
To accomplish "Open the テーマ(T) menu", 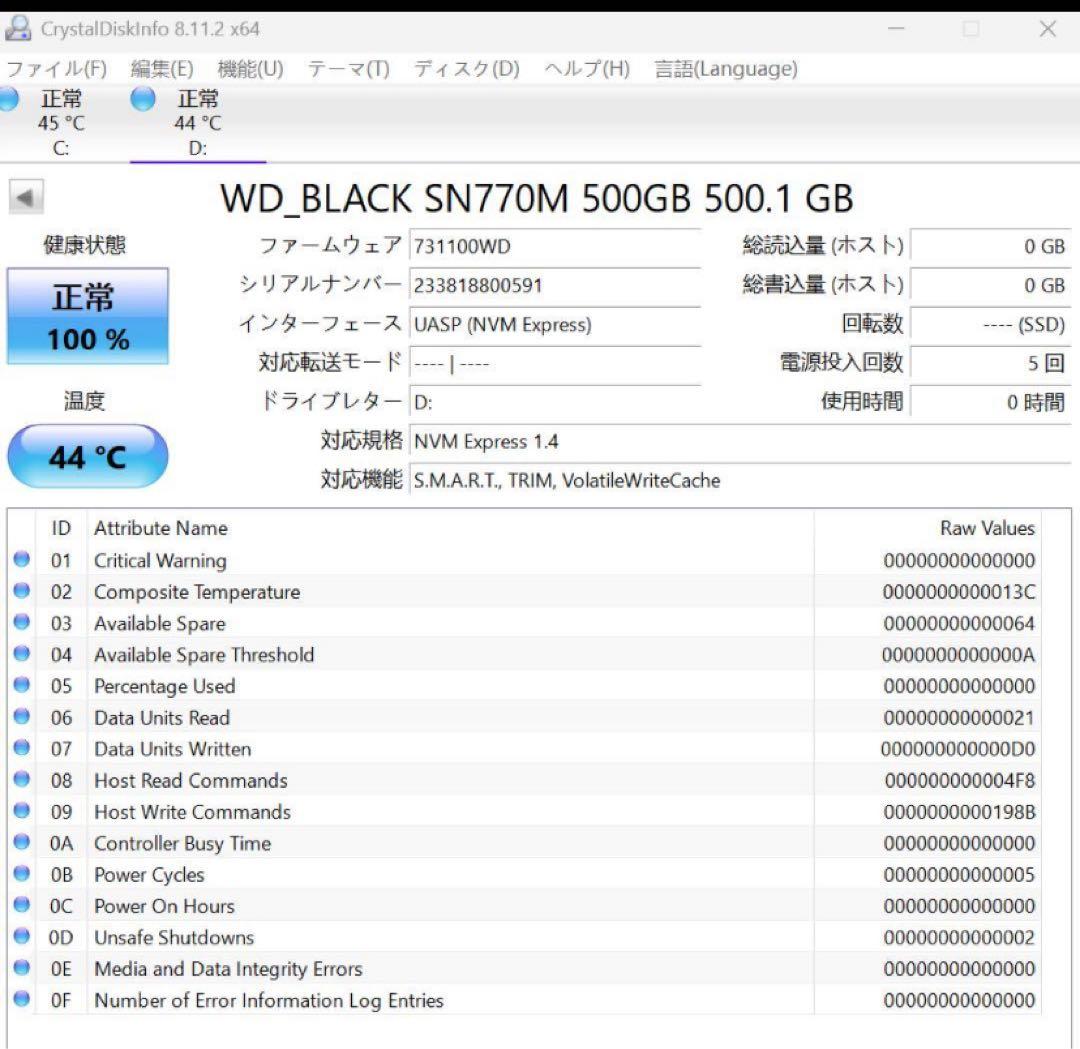I will coord(349,69).
